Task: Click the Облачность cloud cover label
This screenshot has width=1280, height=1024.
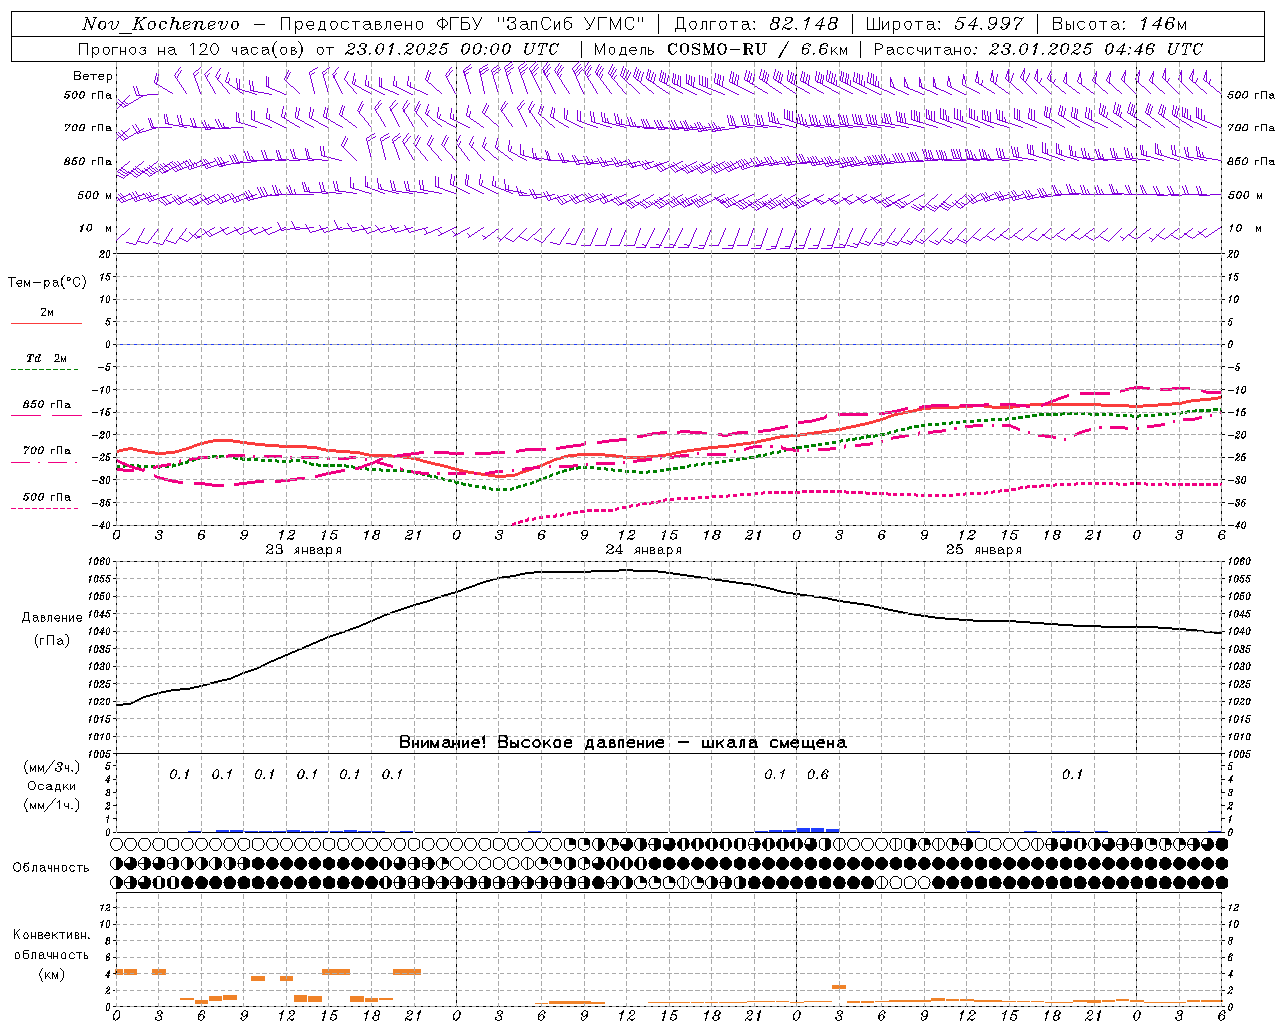Action: pos(51,867)
